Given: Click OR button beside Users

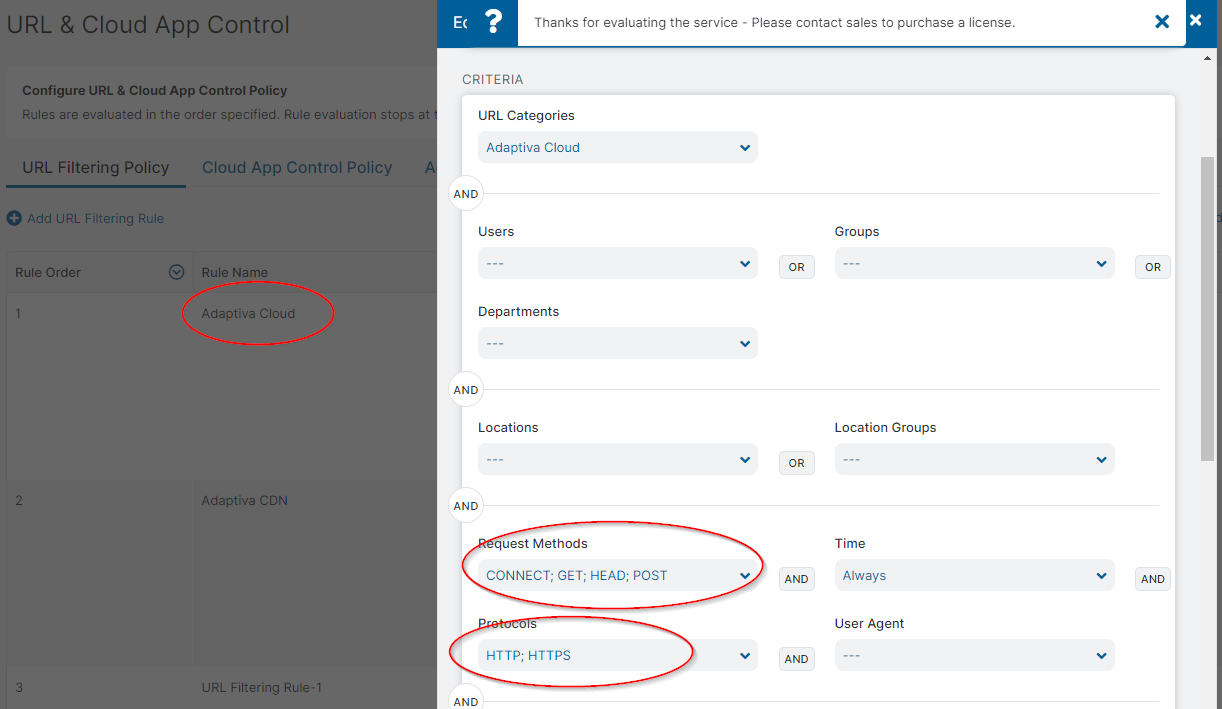Looking at the screenshot, I should [x=797, y=267].
